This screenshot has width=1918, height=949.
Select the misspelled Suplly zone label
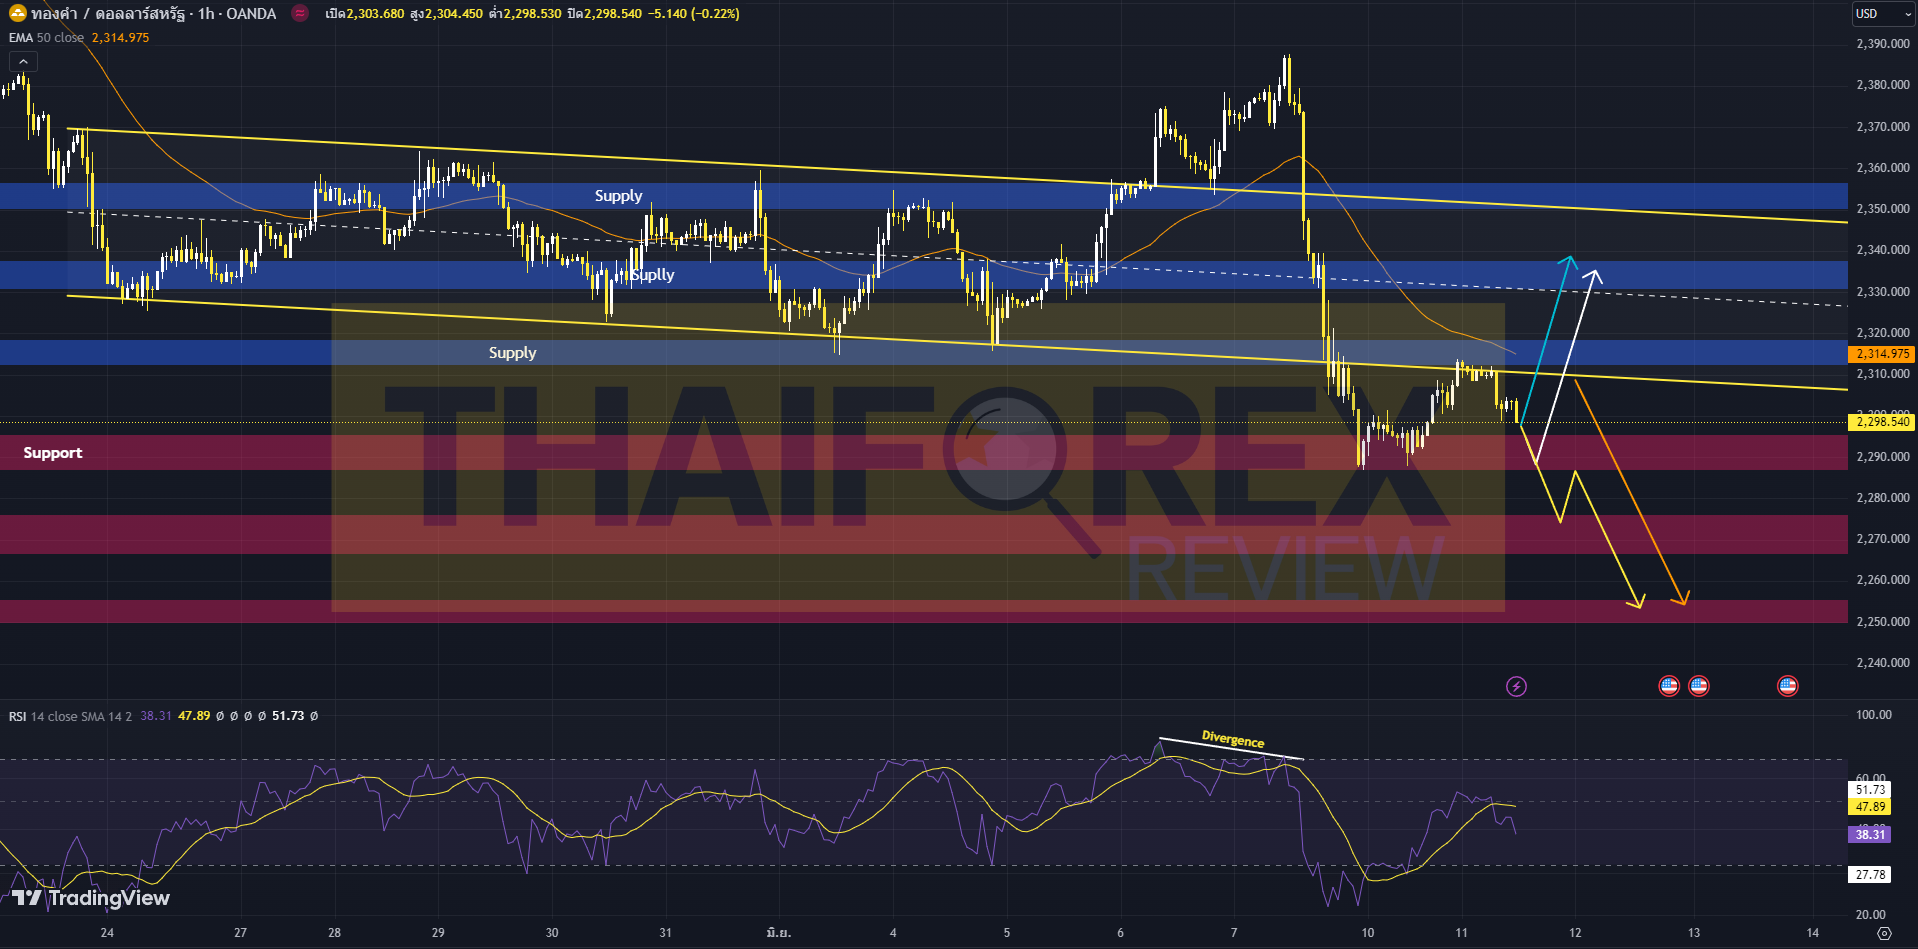pyautogui.click(x=653, y=275)
